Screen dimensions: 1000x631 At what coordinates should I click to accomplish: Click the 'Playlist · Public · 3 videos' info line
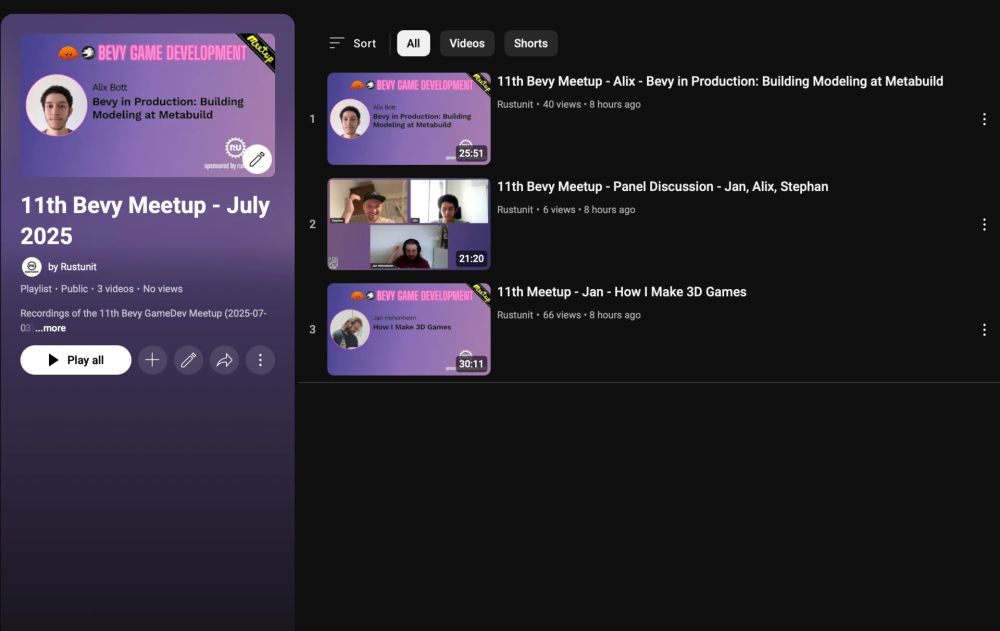(101, 288)
